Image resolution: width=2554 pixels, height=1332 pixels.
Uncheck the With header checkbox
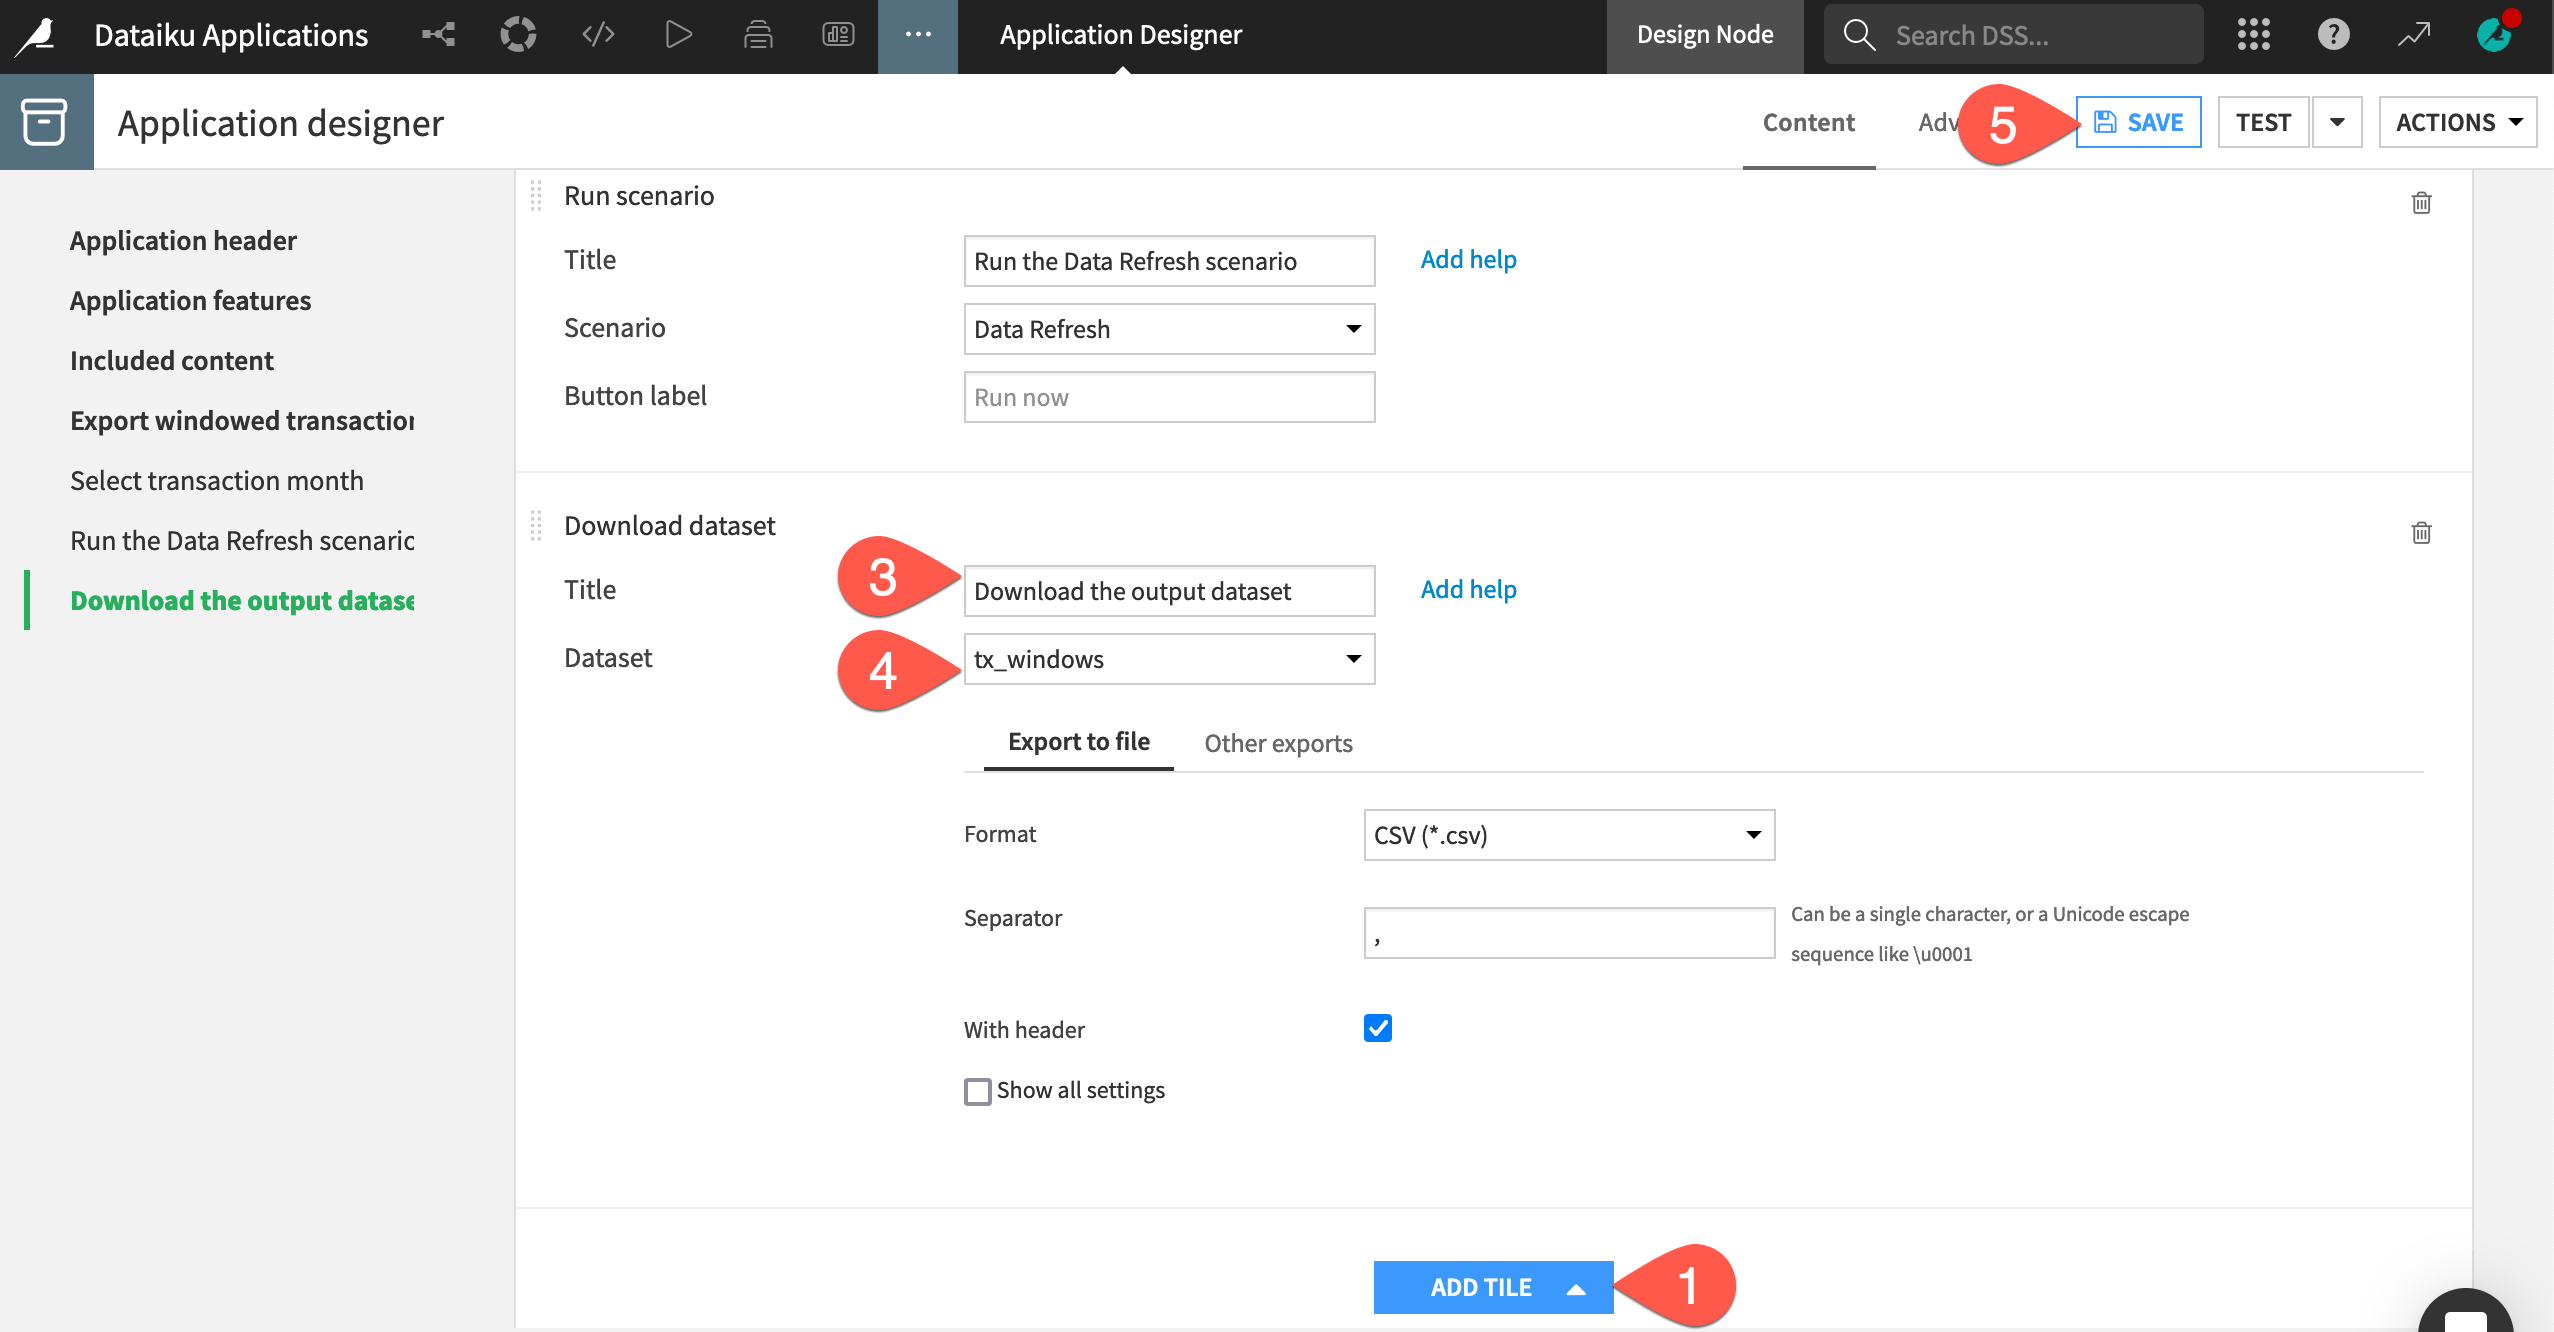pyautogui.click(x=1377, y=1028)
